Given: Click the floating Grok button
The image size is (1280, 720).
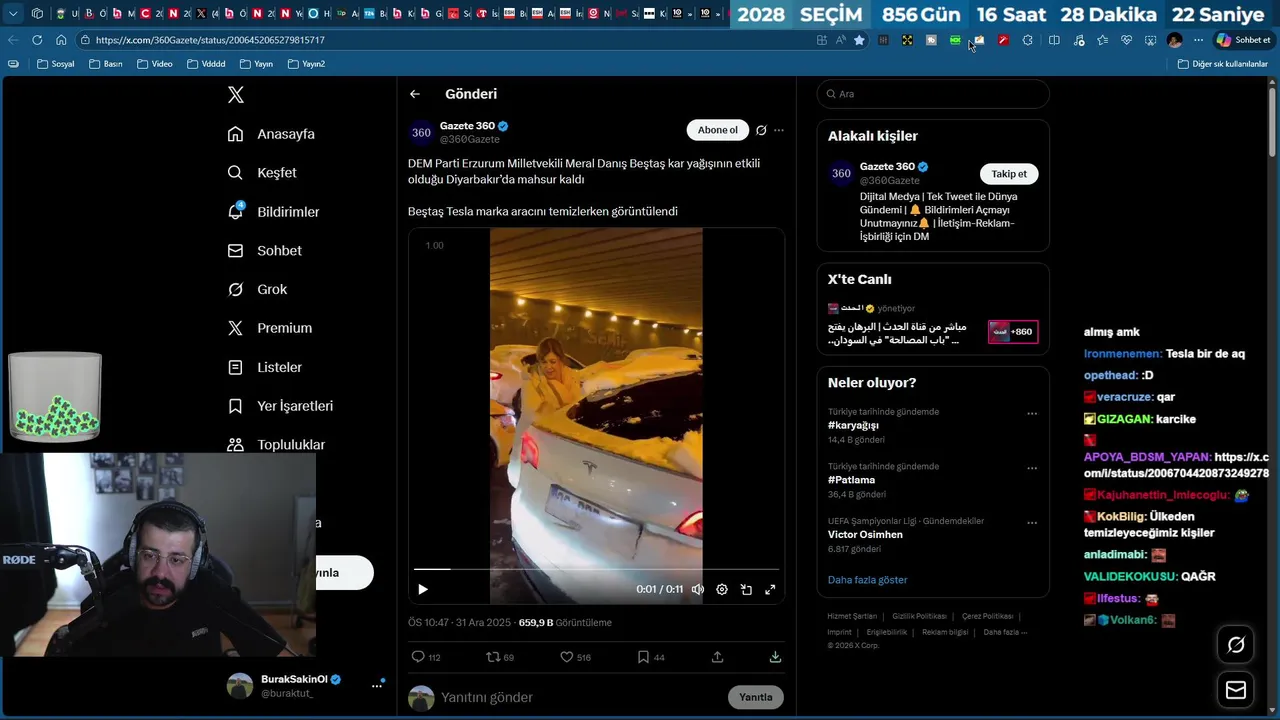Looking at the screenshot, I should 1236,645.
